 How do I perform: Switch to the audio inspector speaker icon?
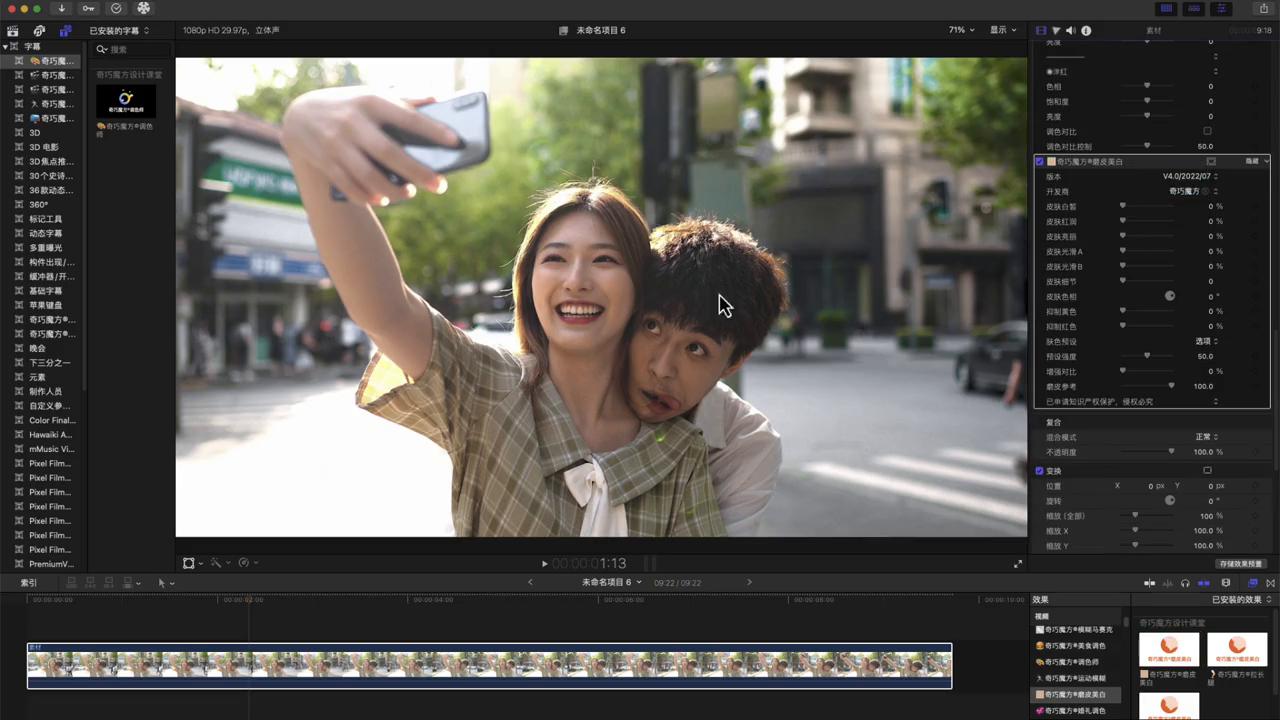(1070, 31)
